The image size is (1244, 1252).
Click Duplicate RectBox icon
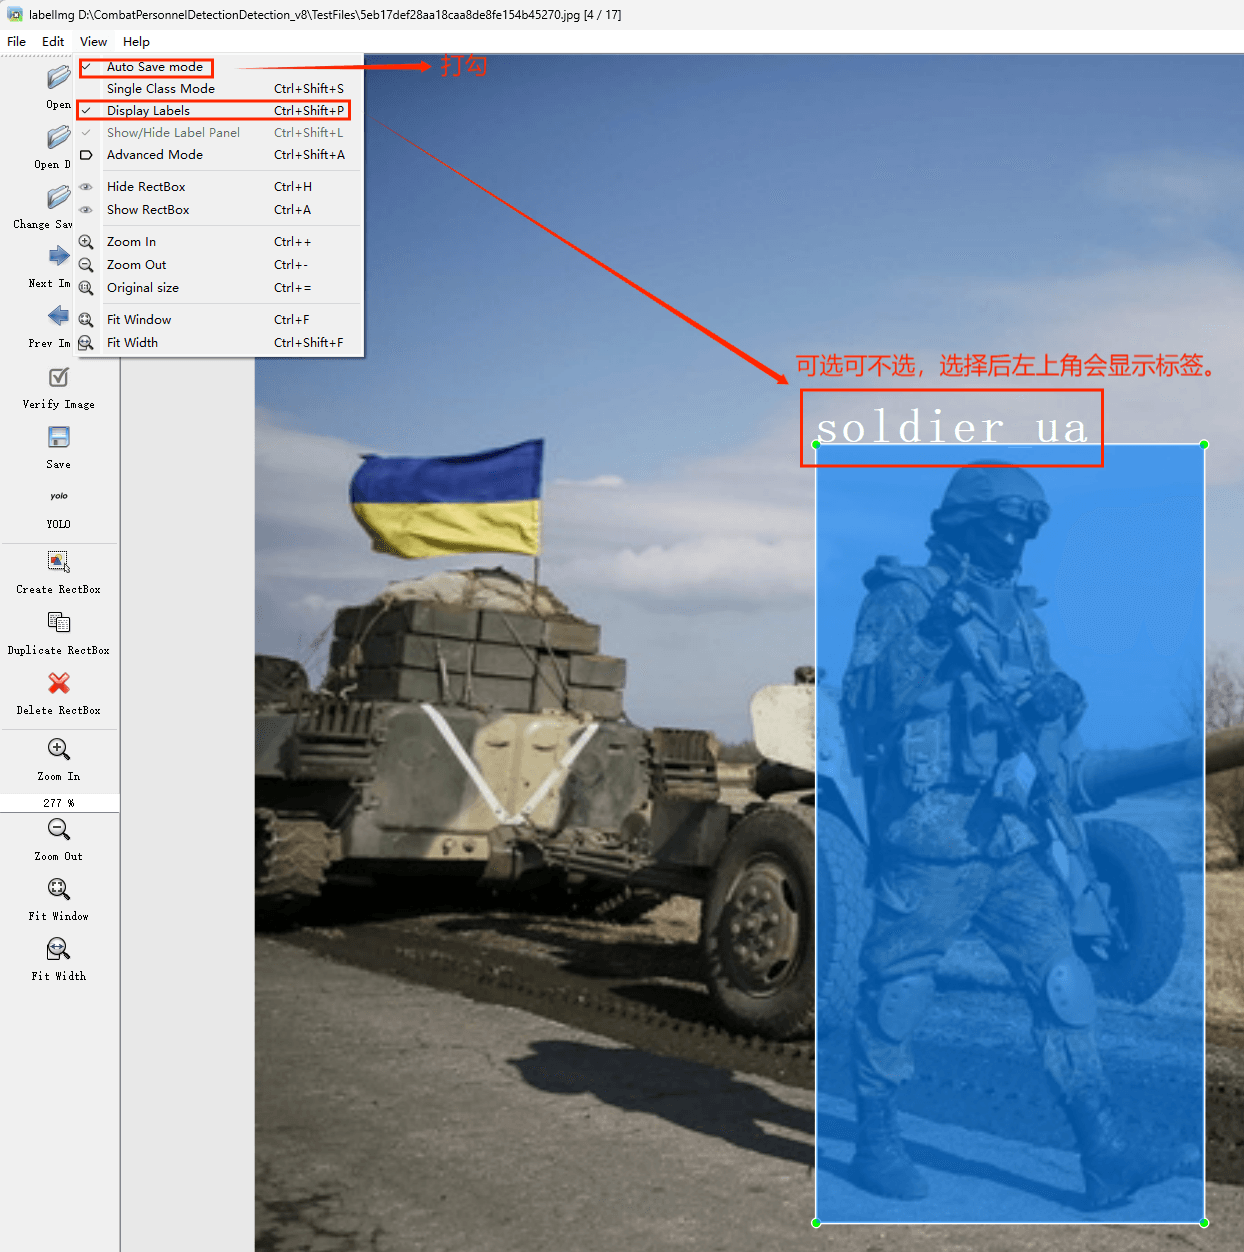(x=58, y=623)
